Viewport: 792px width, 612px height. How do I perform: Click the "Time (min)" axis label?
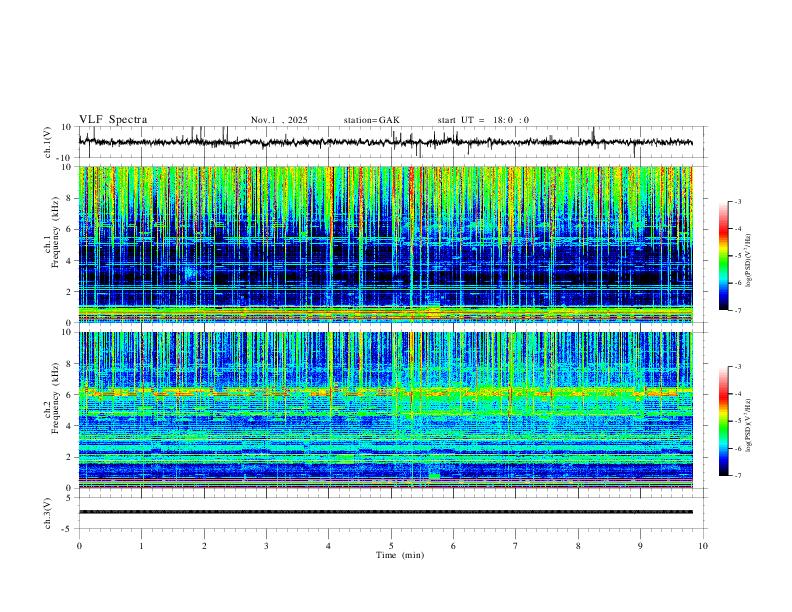click(400, 555)
